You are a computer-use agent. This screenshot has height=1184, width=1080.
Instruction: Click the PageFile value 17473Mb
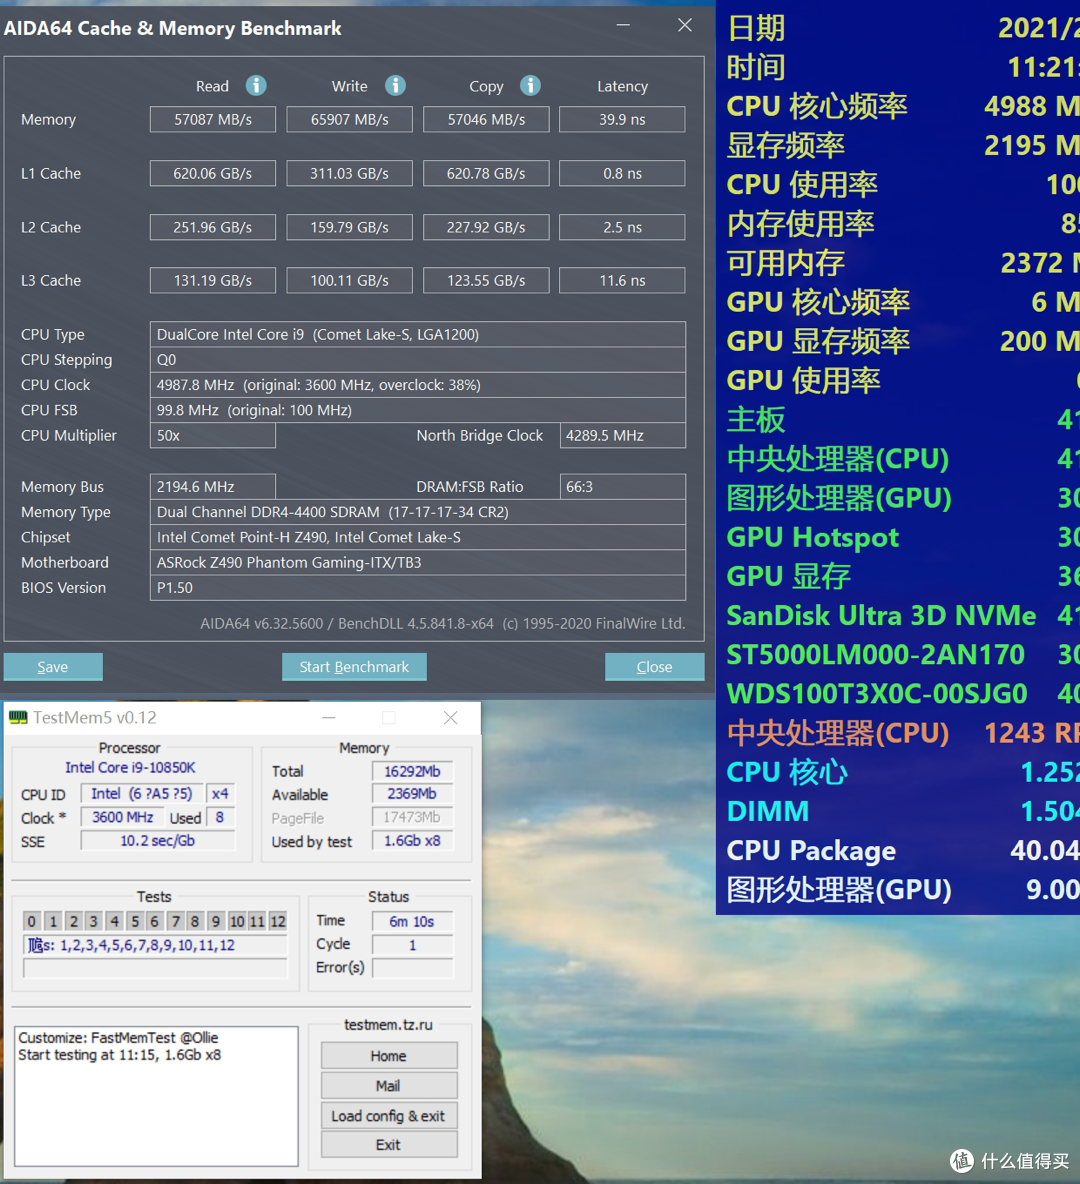[x=412, y=817]
